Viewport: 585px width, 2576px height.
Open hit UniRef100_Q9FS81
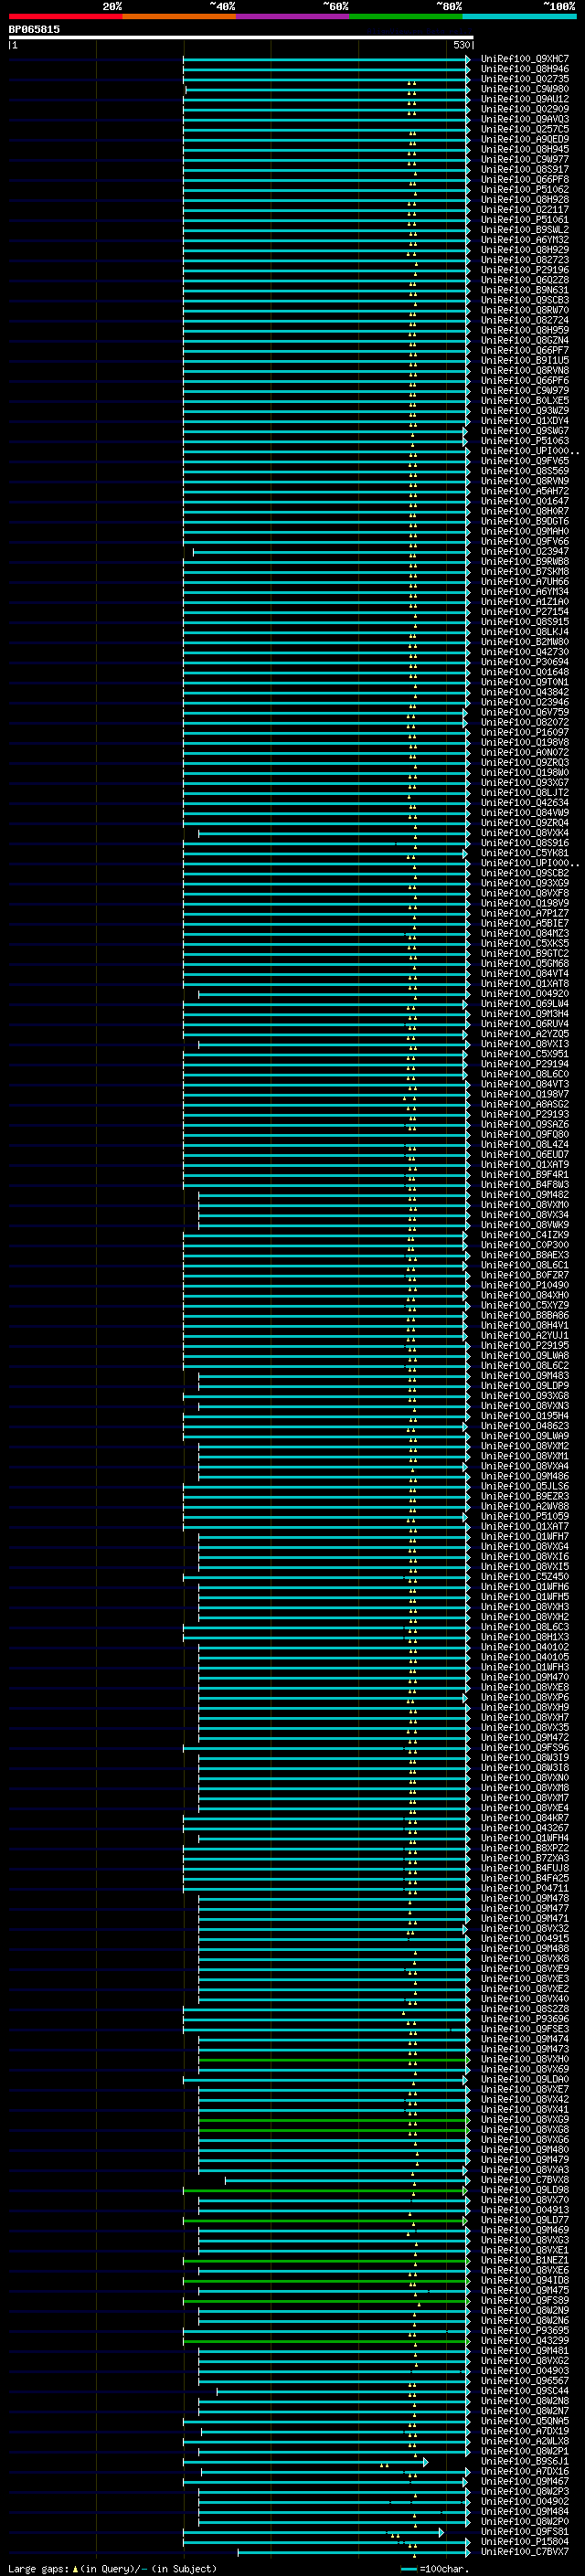(525, 2531)
